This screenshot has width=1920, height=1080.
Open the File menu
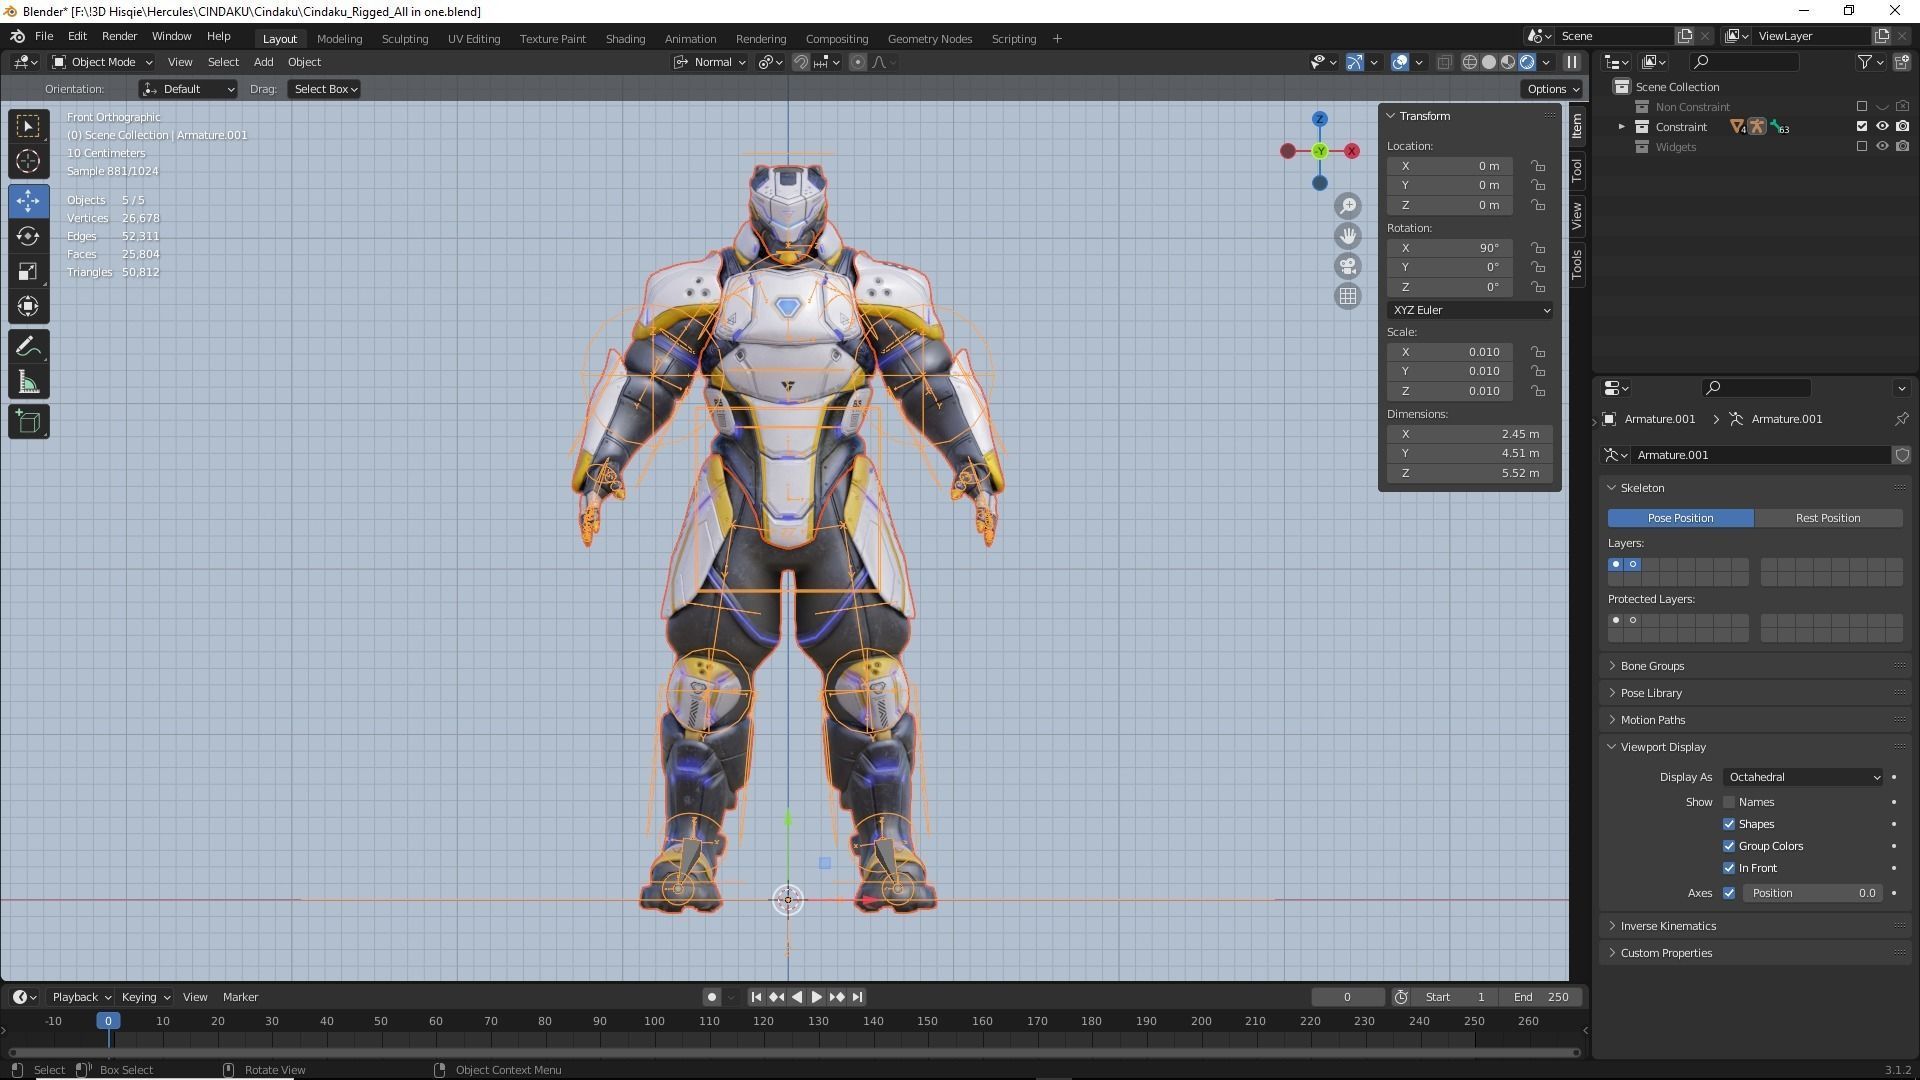[x=44, y=36]
